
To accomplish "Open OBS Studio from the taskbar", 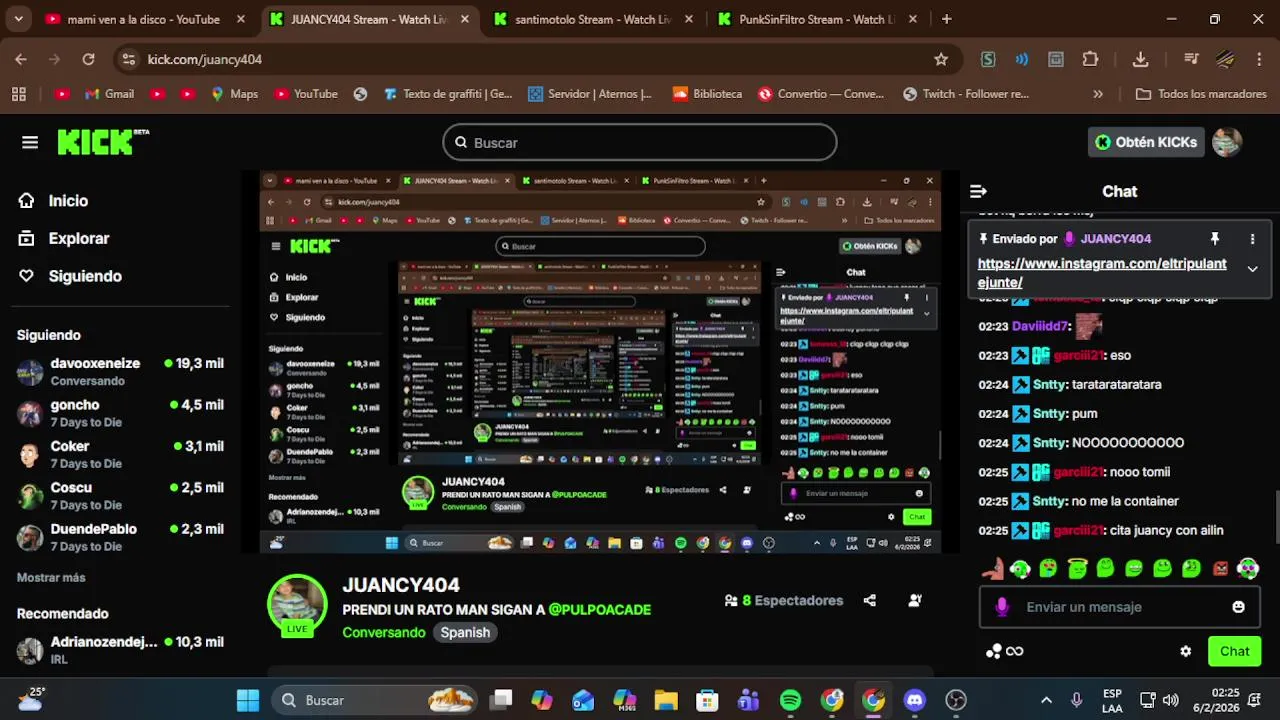I will pos(957,700).
